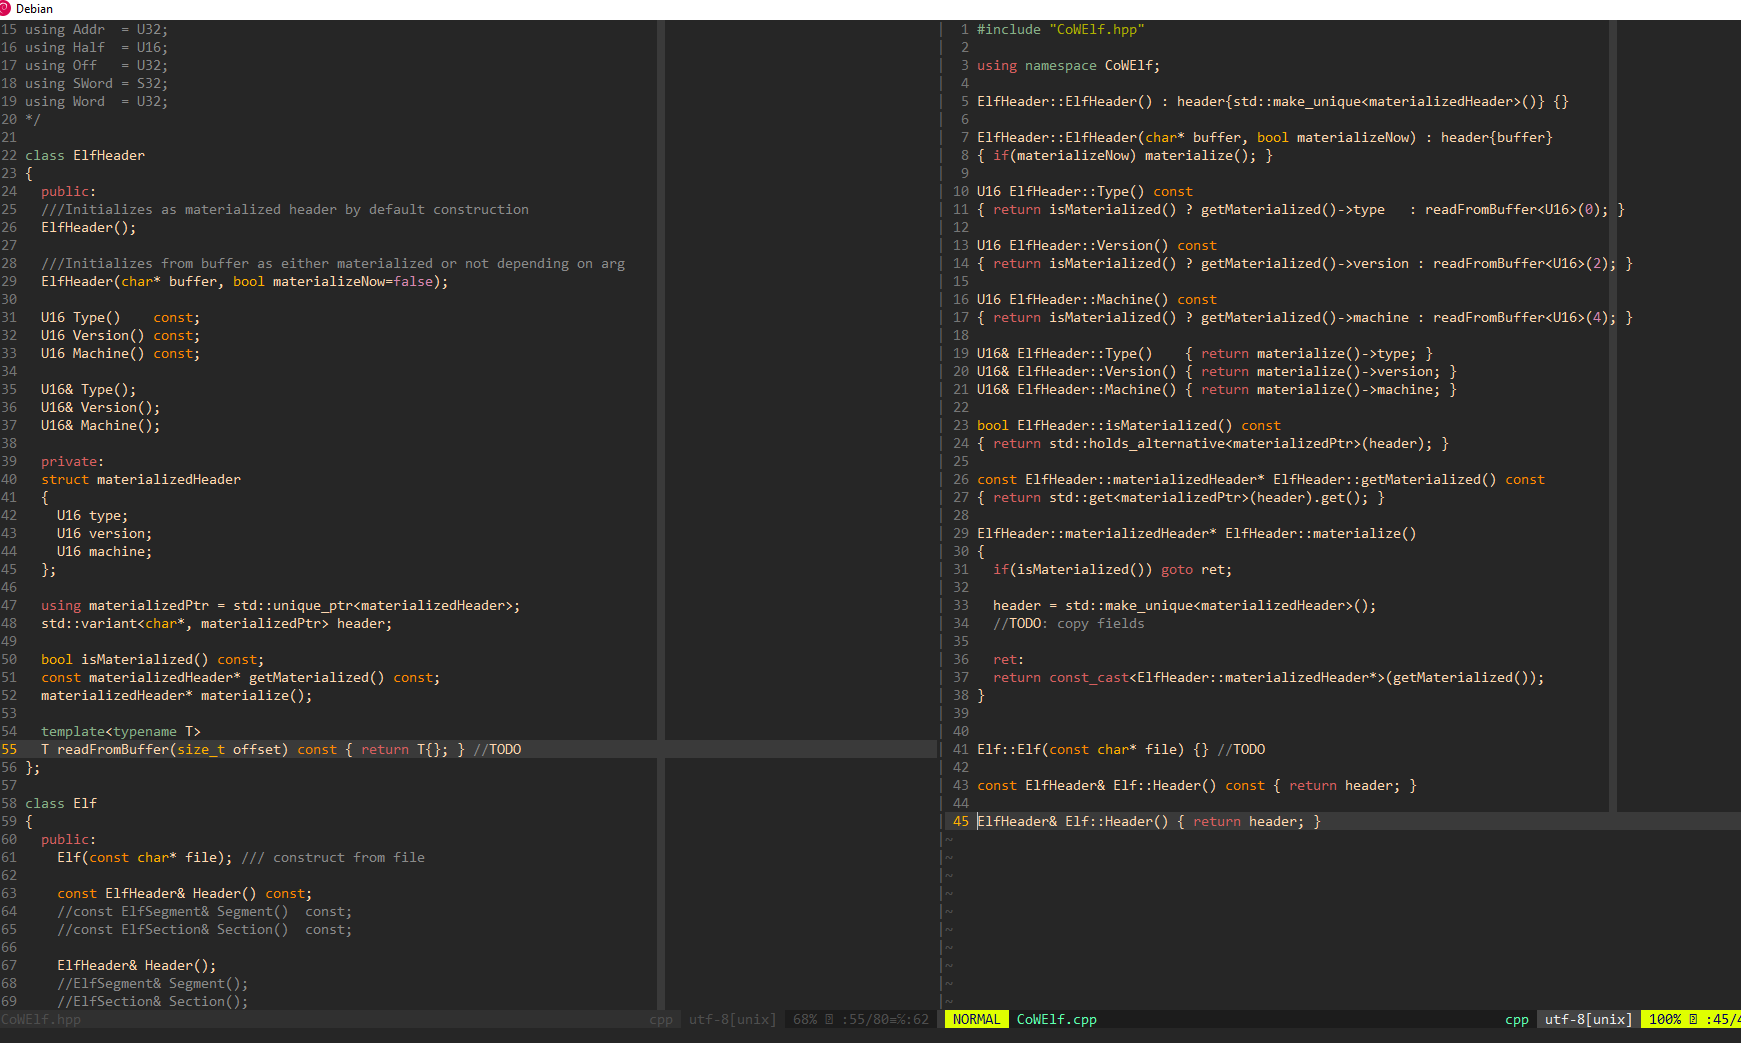1741x1043 pixels.
Task: Click the cpp filetype label in the left status line
Action: click(x=661, y=1019)
